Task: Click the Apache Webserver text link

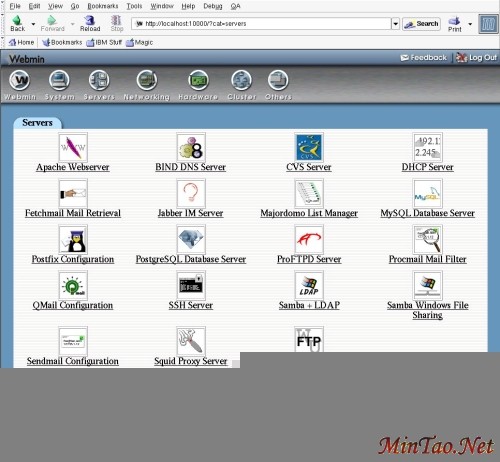Action: coord(73,167)
